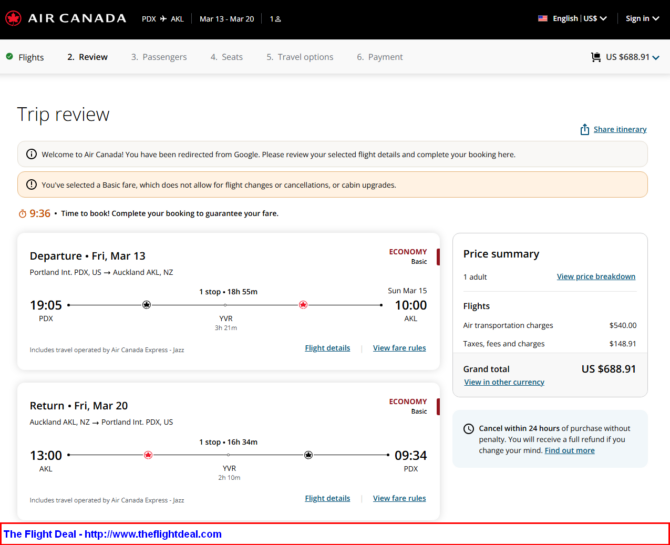
Task: Click Find out more about cancellation
Action: pyautogui.click(x=570, y=451)
